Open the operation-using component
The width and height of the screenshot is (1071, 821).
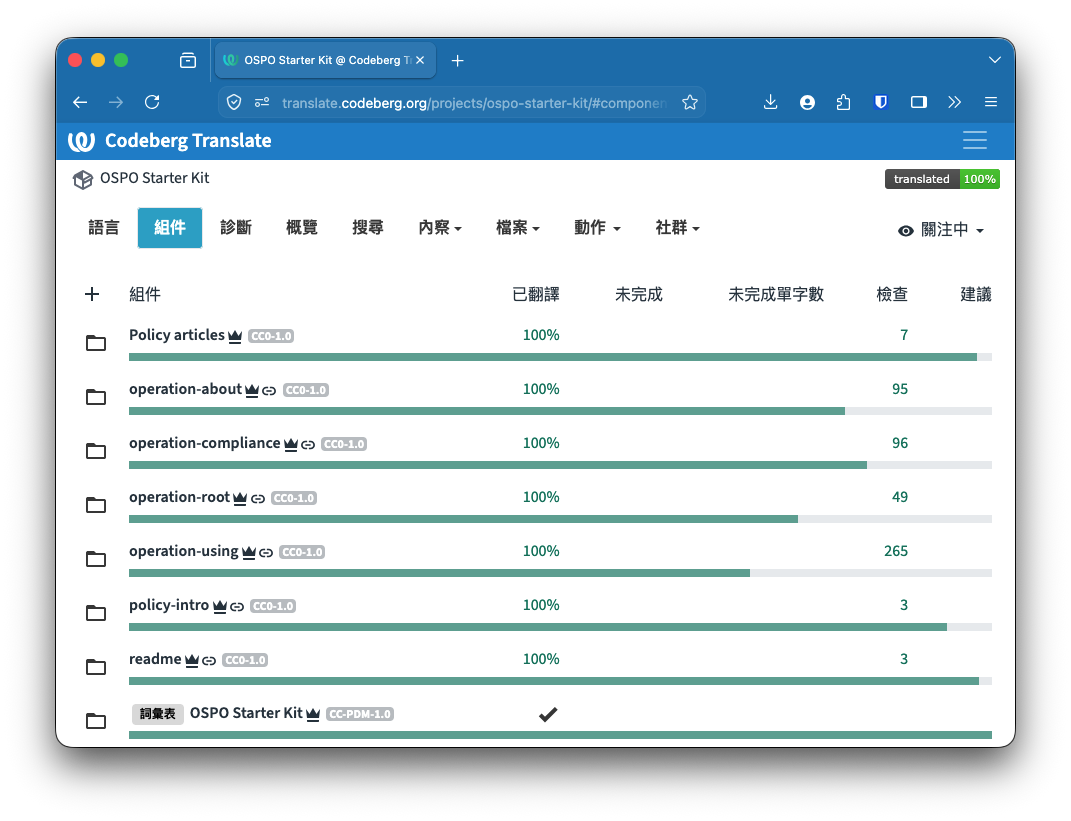pyautogui.click(x=184, y=551)
